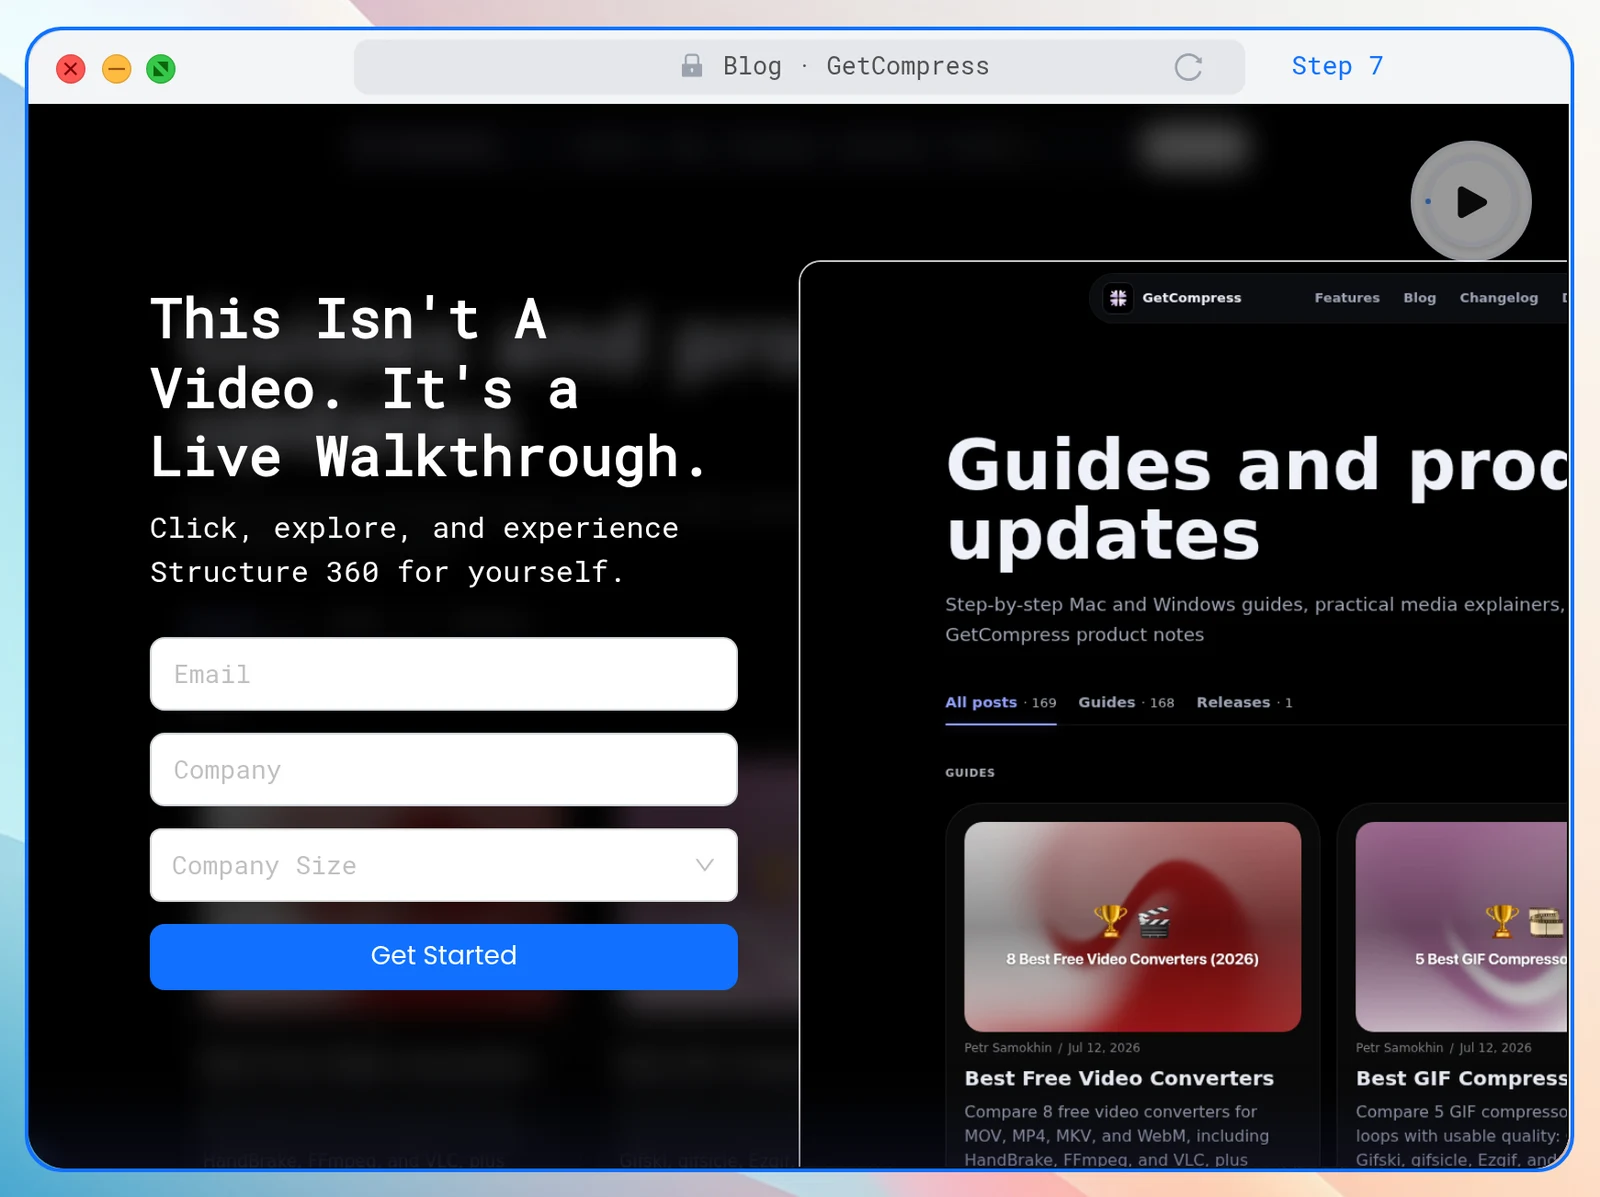Open the Changelog nav link
Viewport: 1600px width, 1197px height.
coord(1498,298)
